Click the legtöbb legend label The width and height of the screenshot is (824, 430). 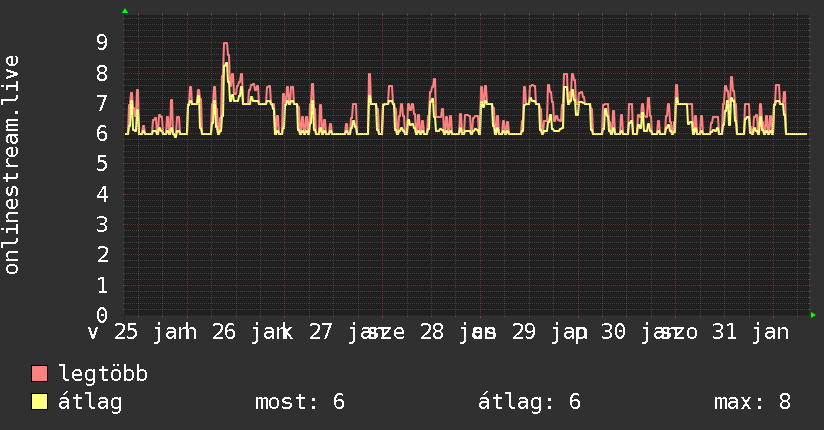[103, 374]
